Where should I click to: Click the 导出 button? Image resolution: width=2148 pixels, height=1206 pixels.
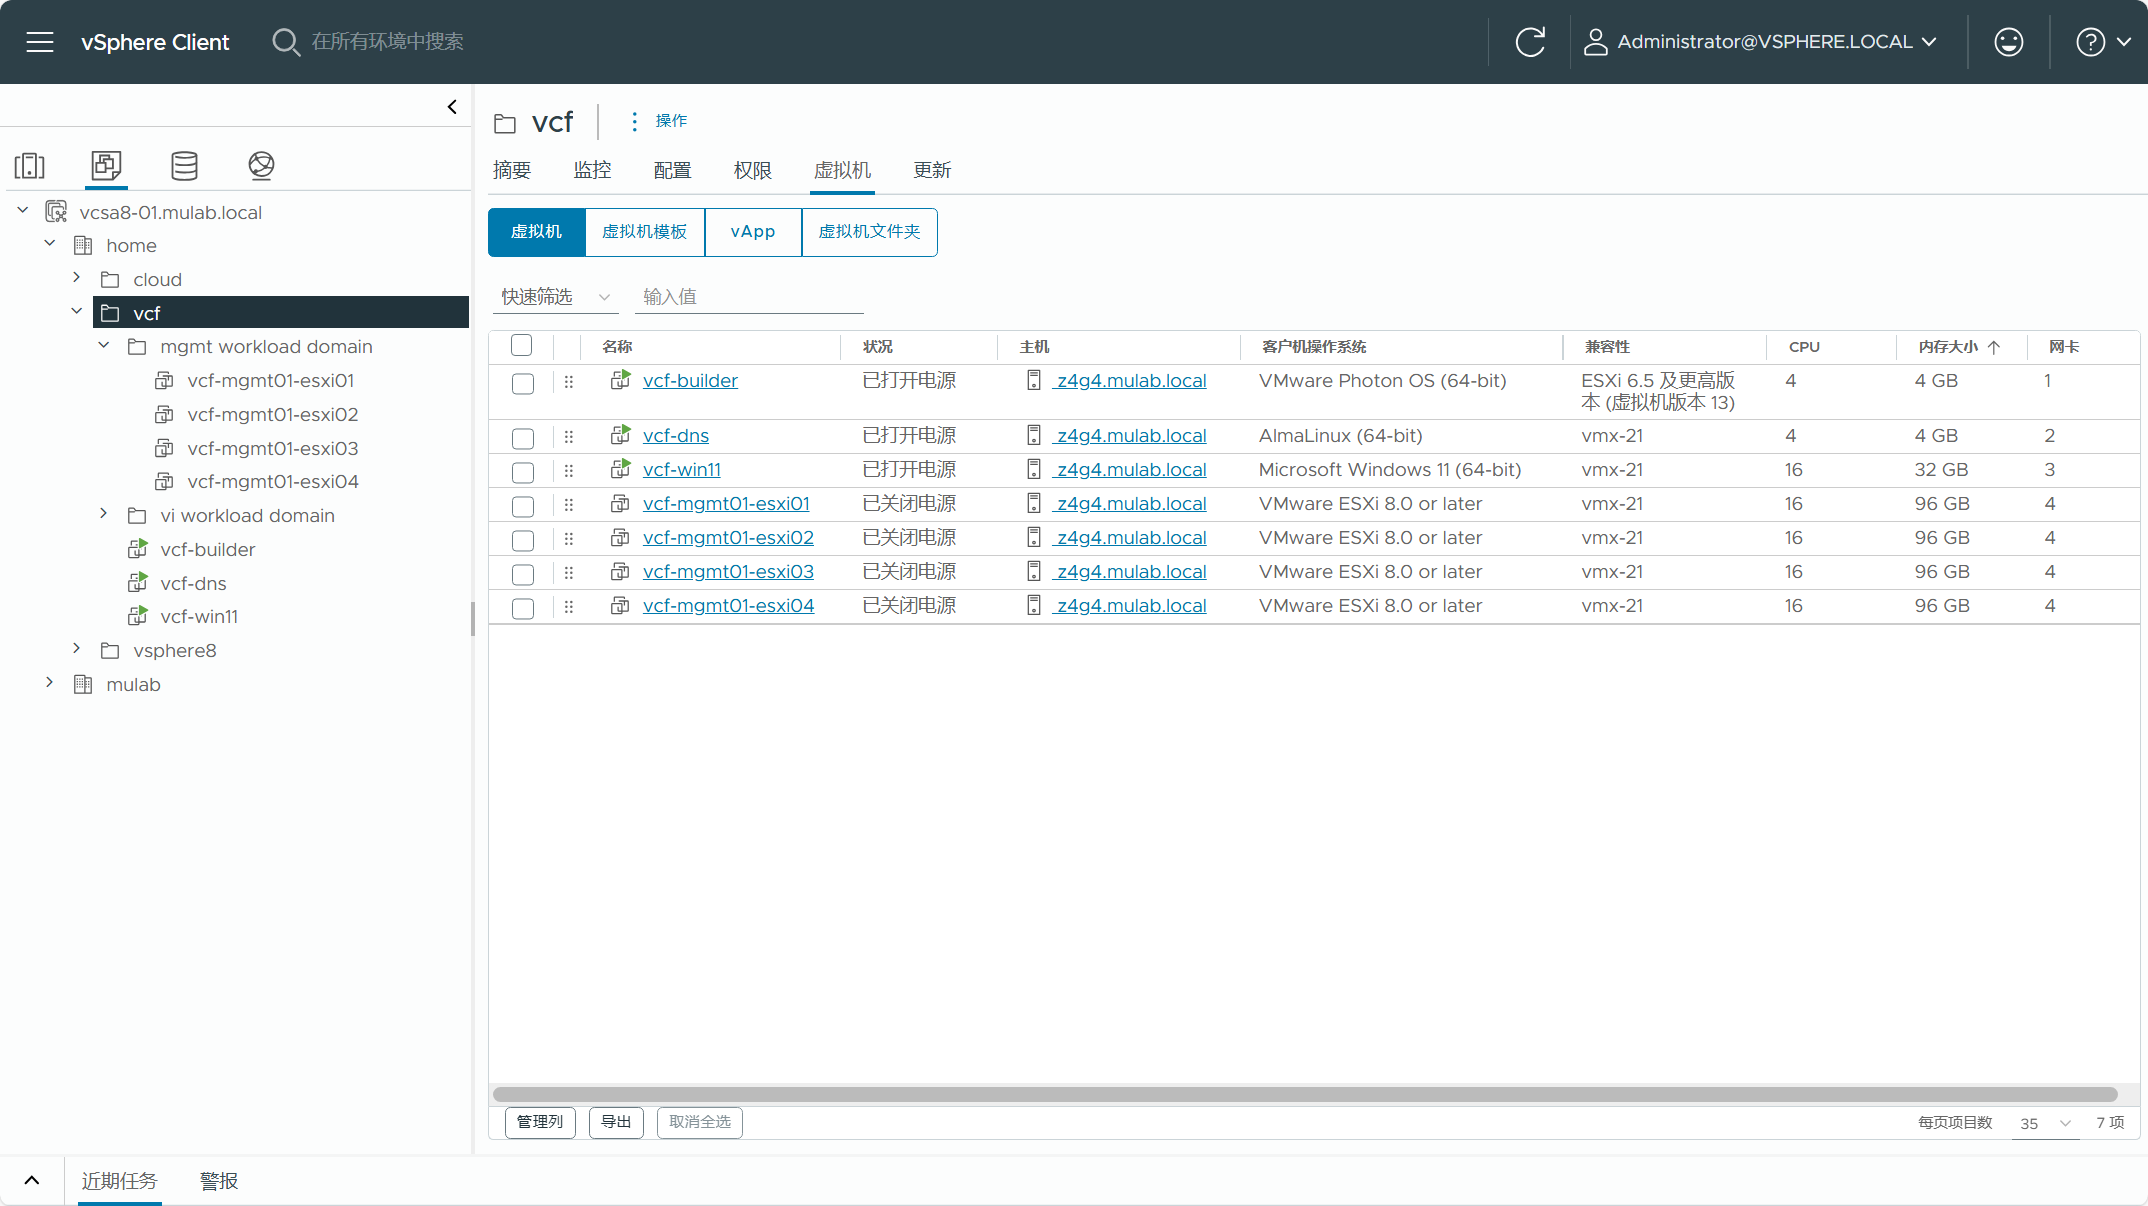pyautogui.click(x=616, y=1122)
